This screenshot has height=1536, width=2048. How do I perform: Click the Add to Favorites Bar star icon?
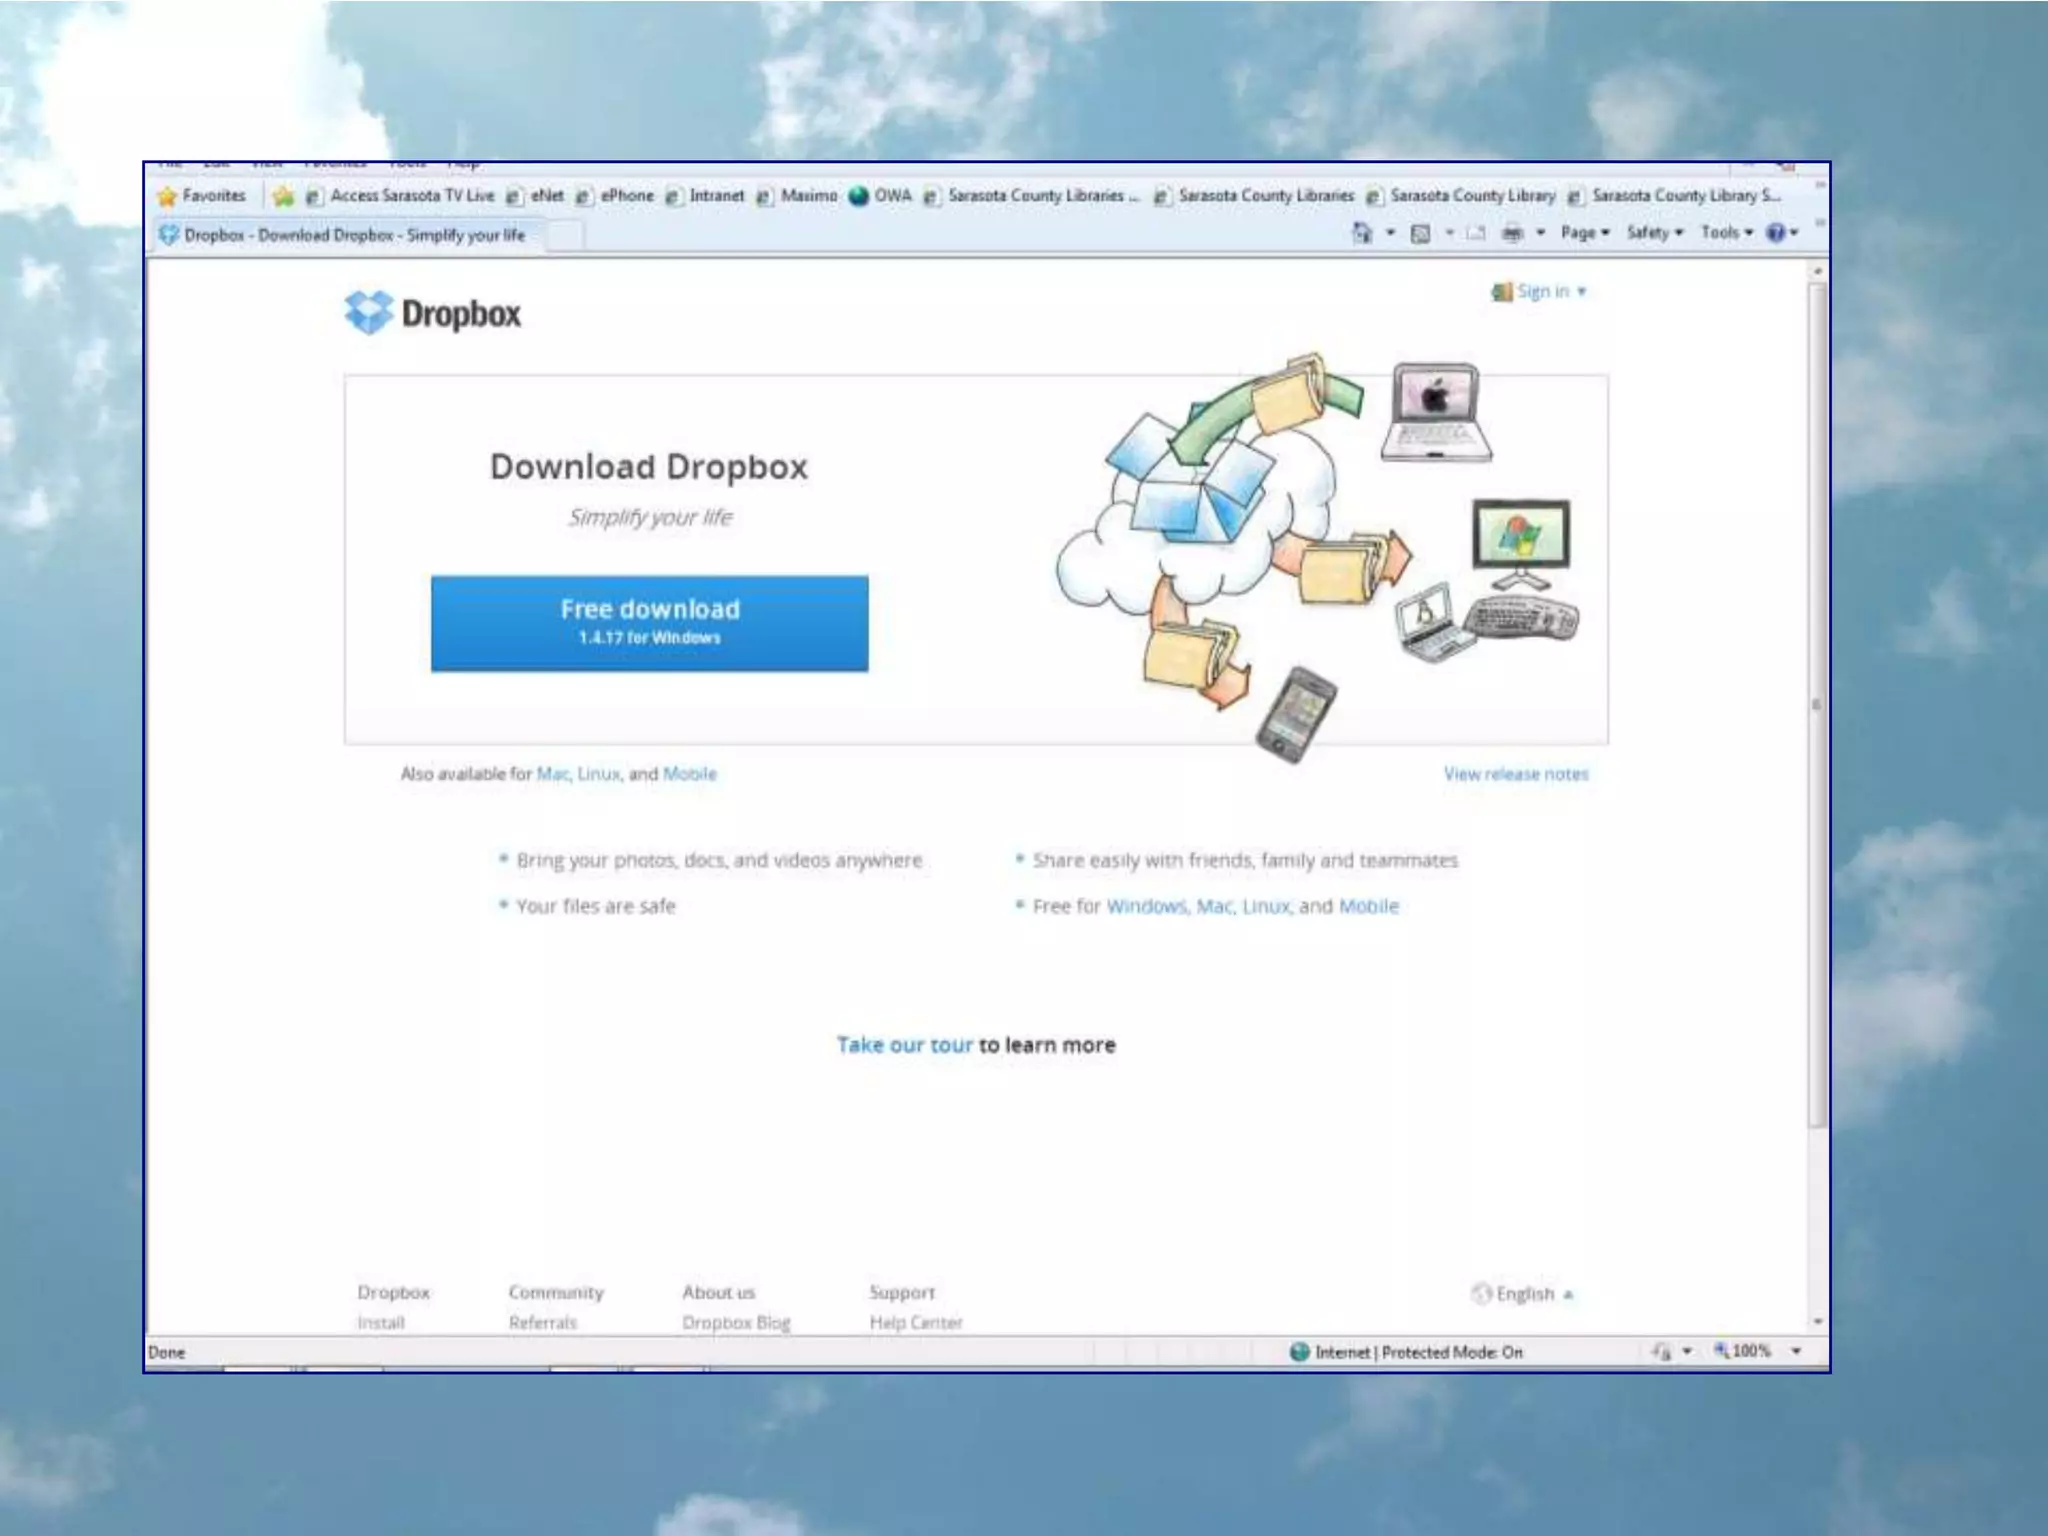click(x=284, y=196)
